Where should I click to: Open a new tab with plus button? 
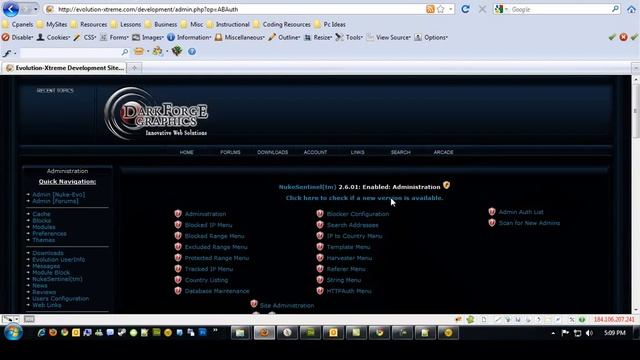click(x=134, y=68)
